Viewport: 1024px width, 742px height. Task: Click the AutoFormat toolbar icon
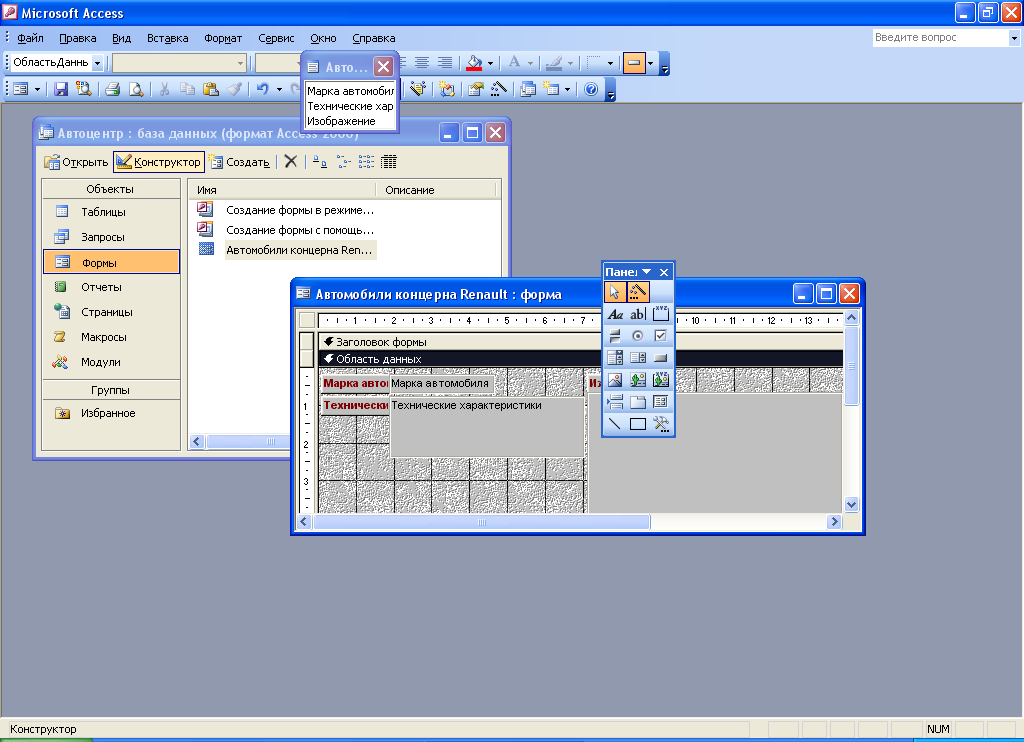[447, 89]
